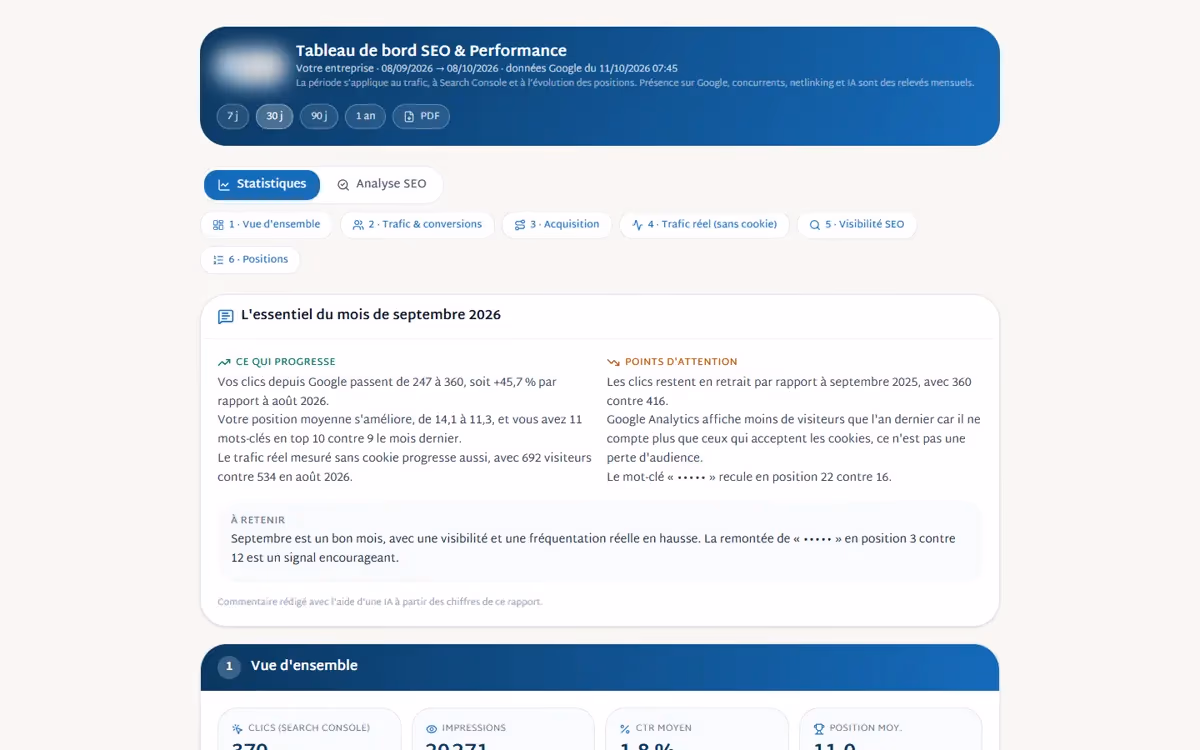Click the comment icon beside L'essentiel du mois
Screen dimensions: 1200x750
tap(226, 316)
